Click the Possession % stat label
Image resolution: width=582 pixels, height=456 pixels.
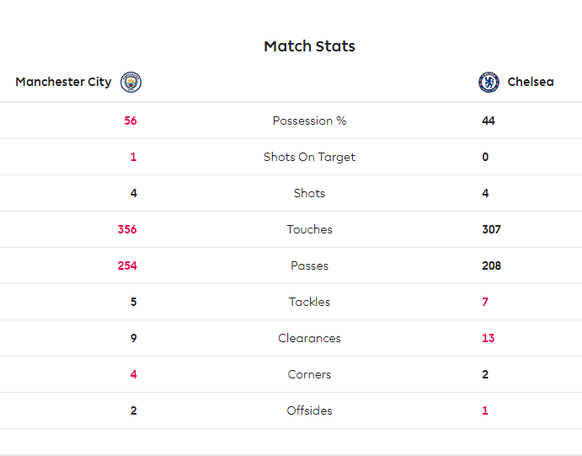coord(309,121)
